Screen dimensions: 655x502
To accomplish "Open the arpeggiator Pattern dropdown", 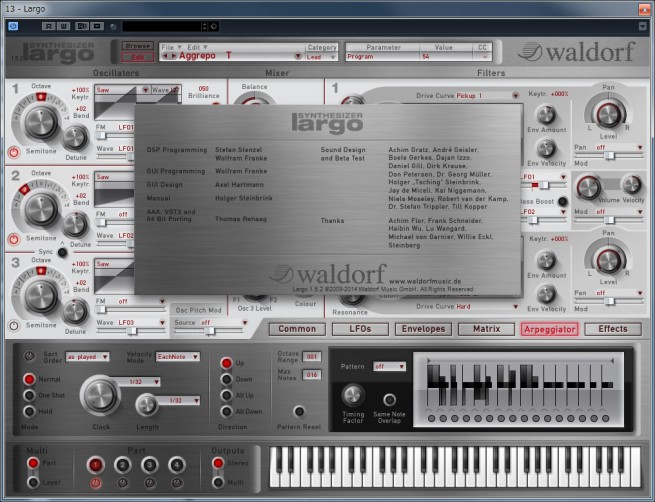I will [x=389, y=367].
